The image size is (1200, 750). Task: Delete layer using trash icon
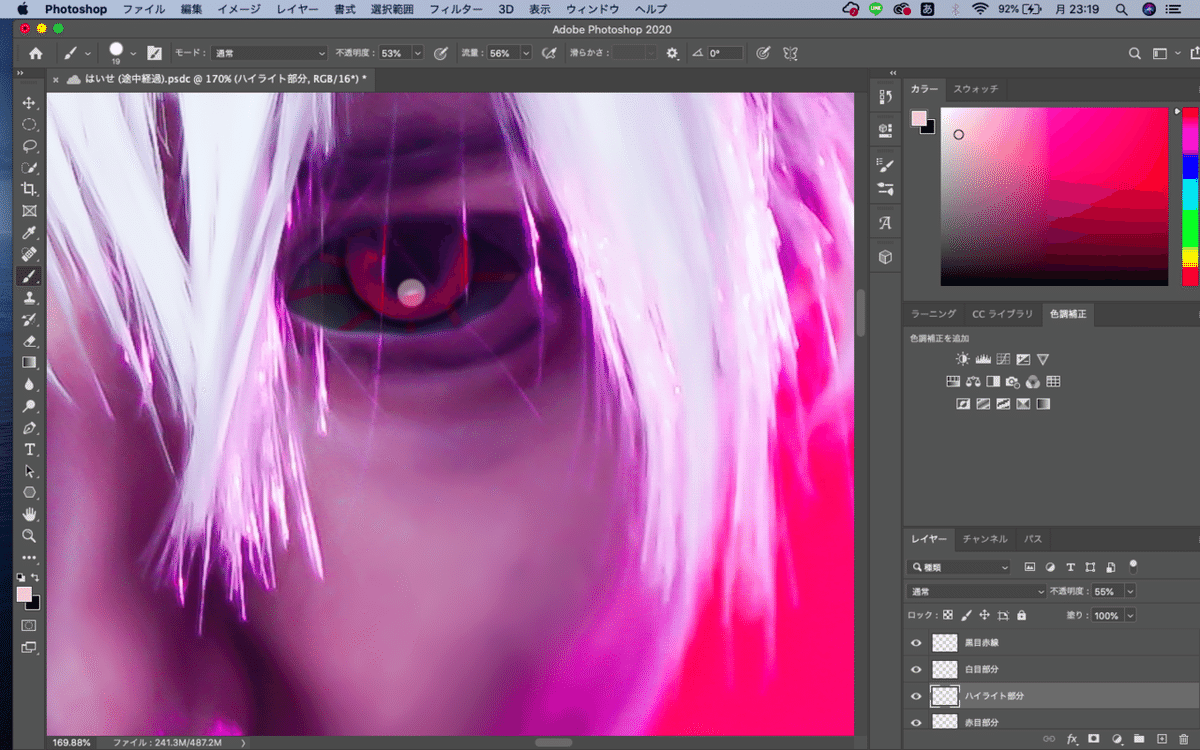coord(1184,739)
